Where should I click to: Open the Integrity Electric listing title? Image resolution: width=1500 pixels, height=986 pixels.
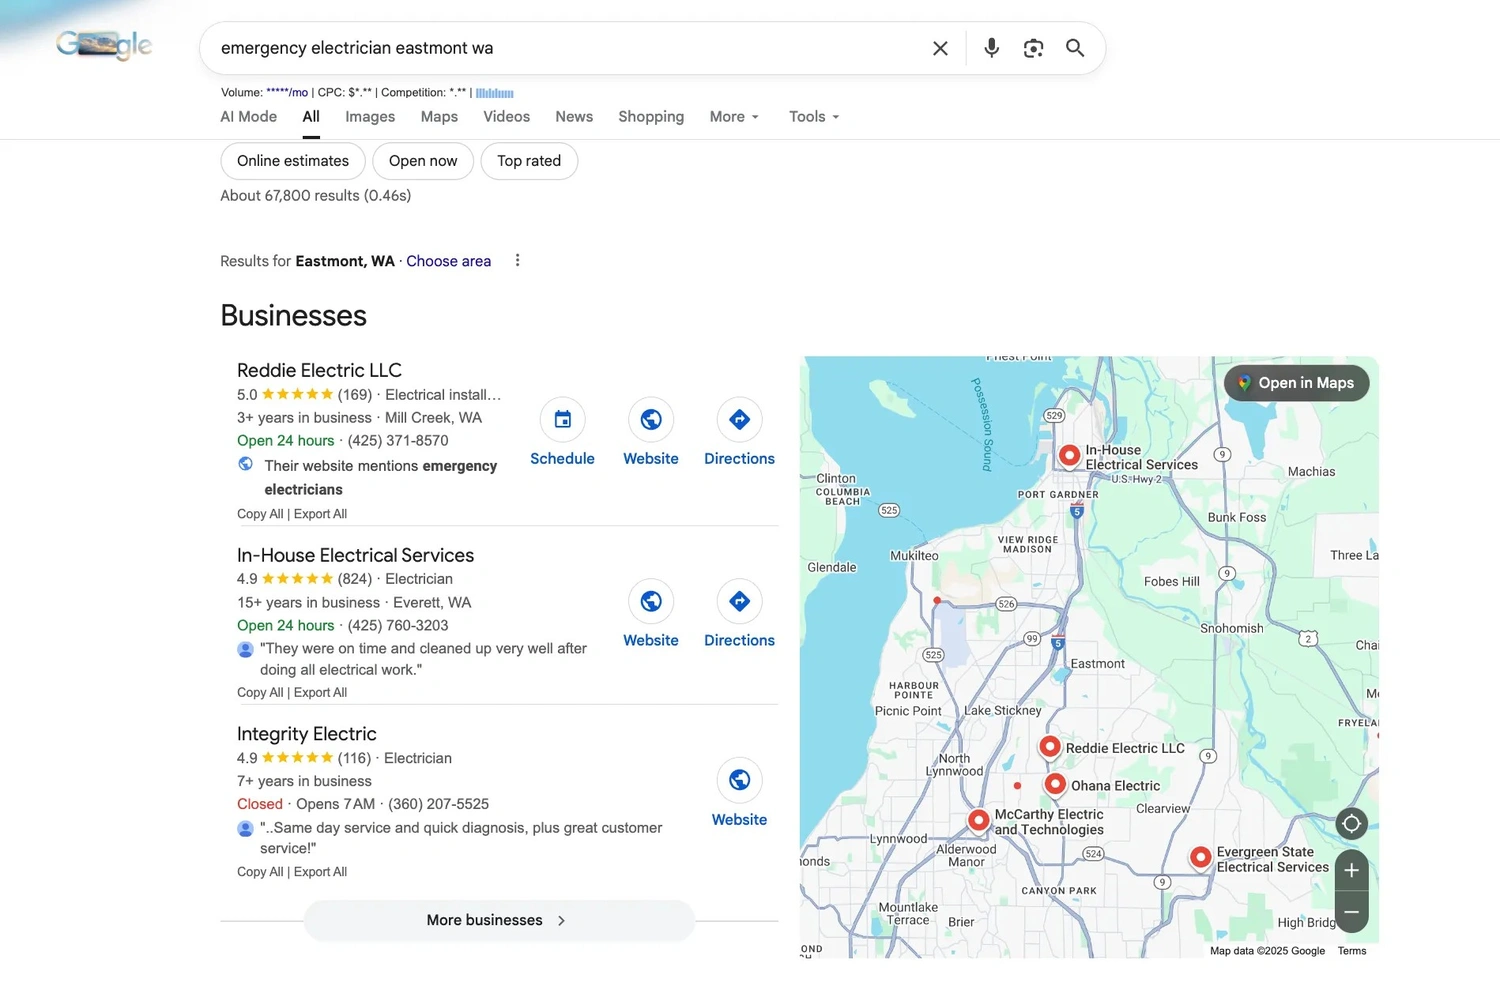click(x=306, y=734)
